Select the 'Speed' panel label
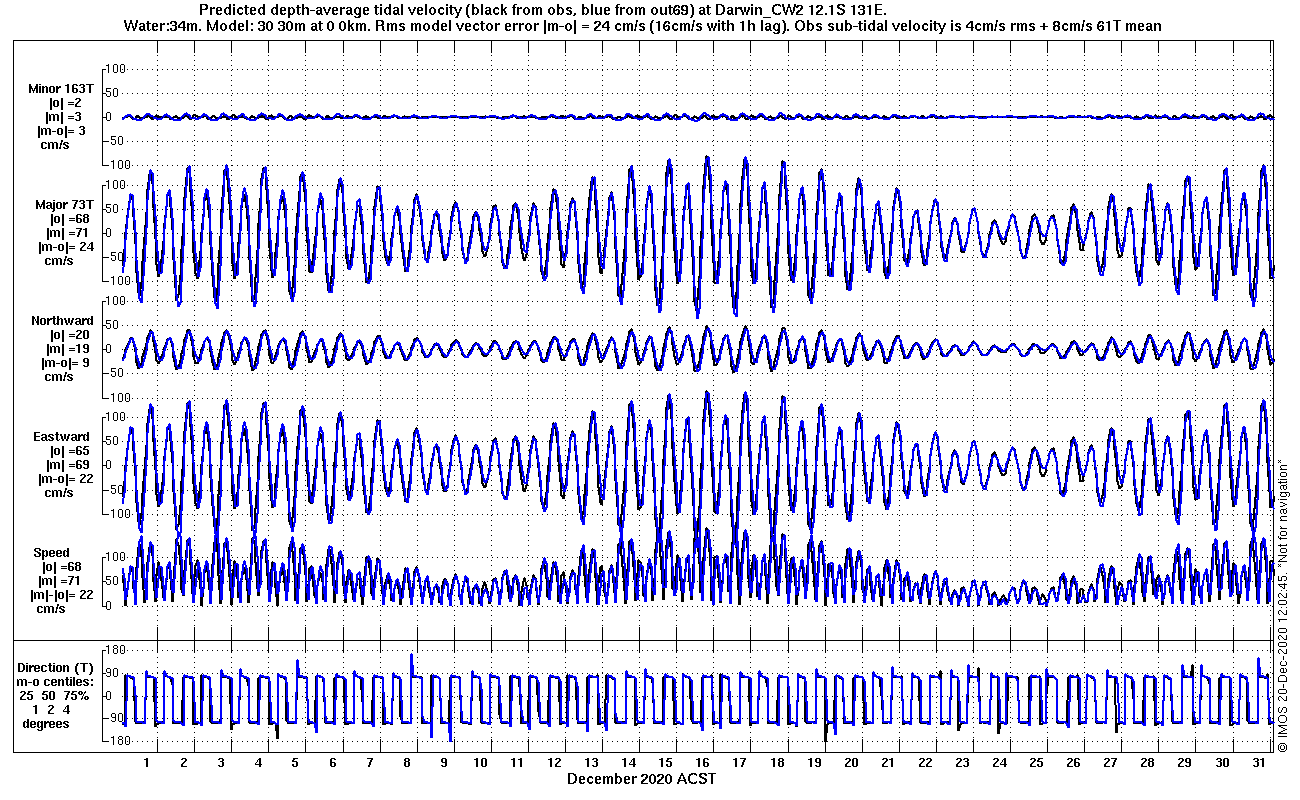The height and width of the screenshot is (800, 1300). 51,553
